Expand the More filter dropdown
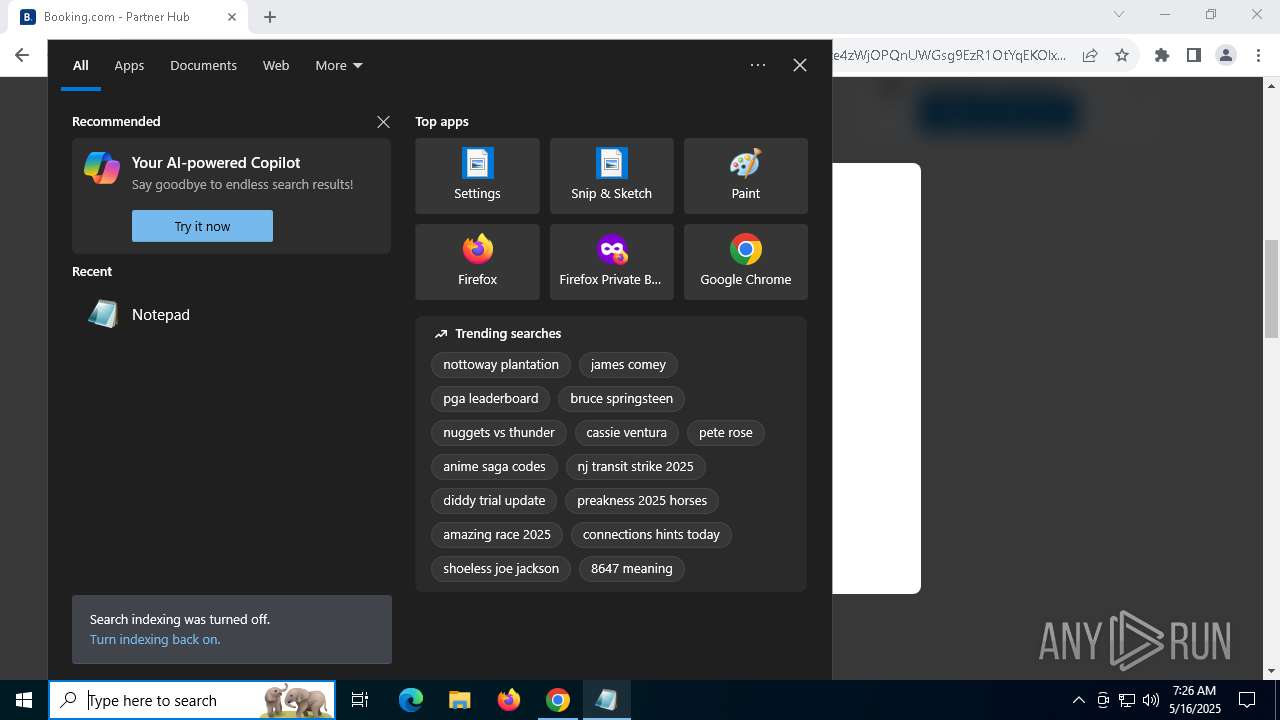This screenshot has height=720, width=1280. click(x=339, y=65)
